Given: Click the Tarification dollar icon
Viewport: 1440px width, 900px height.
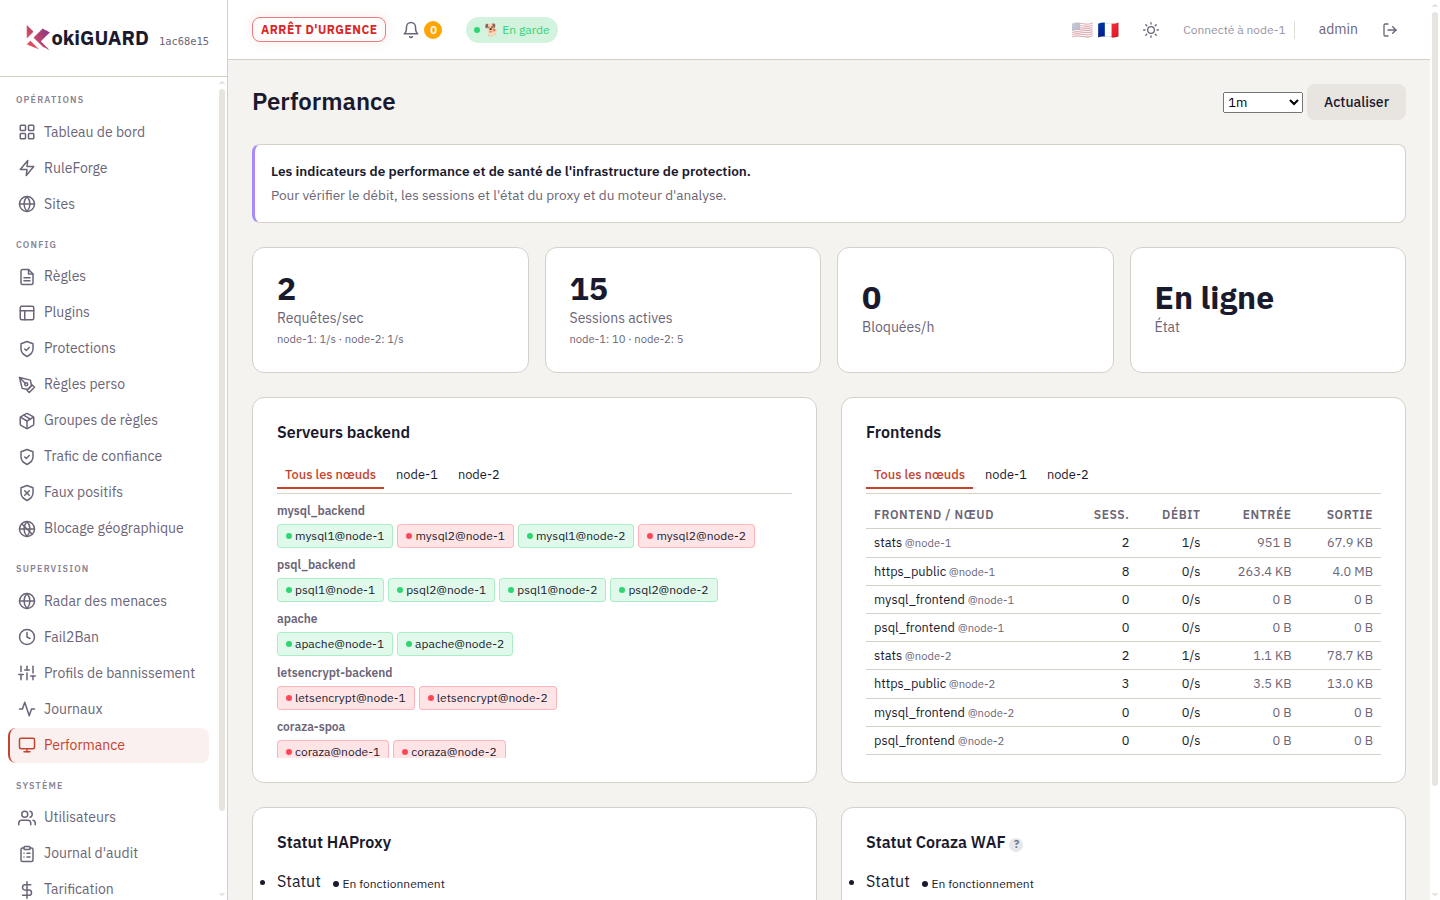Looking at the screenshot, I should pyautogui.click(x=27, y=889).
